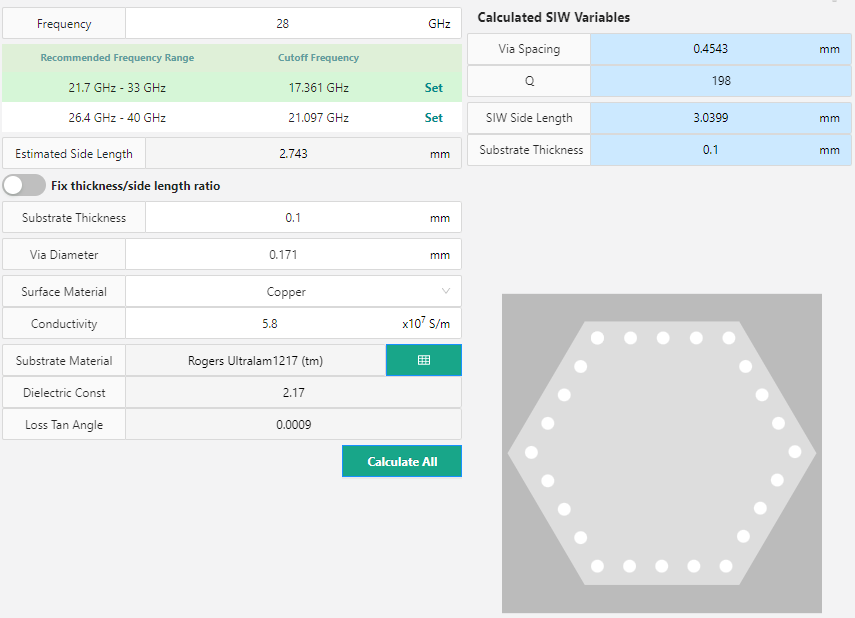This screenshot has width=855, height=618.
Task: Click the calculated Substrate Thickness result
Action: click(710, 149)
